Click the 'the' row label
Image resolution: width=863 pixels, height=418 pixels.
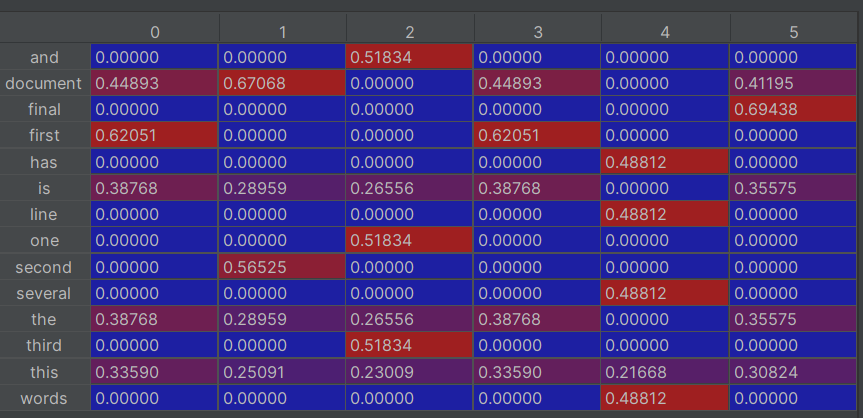tap(45, 319)
